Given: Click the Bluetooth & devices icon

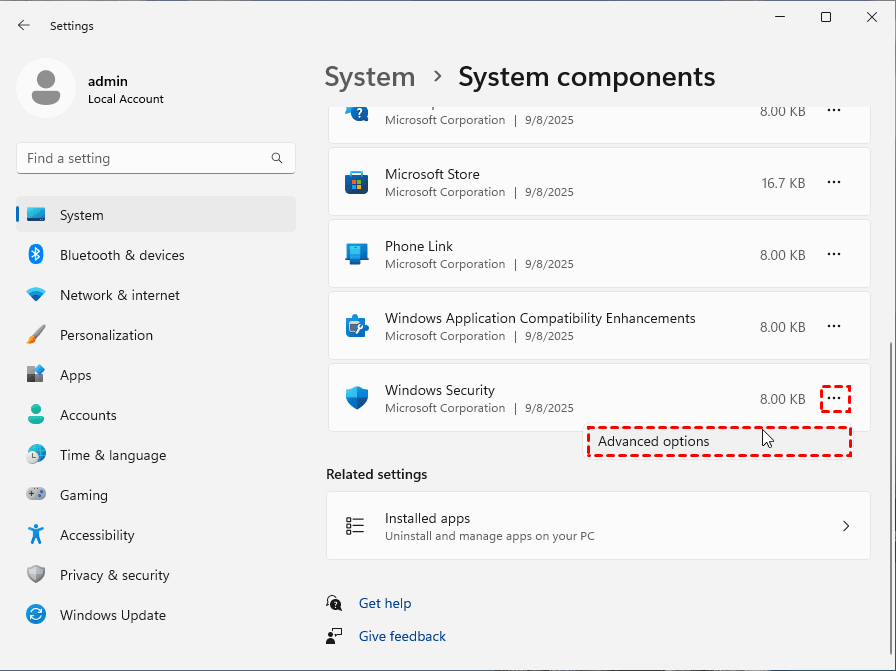Looking at the screenshot, I should (x=36, y=255).
